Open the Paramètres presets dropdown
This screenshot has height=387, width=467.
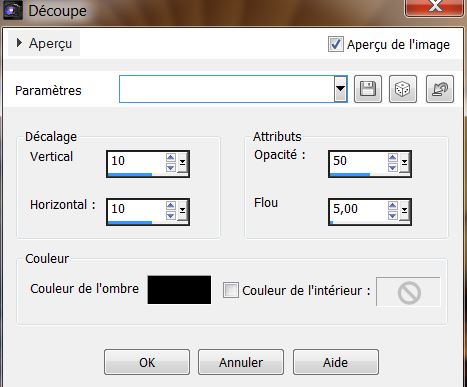[340, 89]
